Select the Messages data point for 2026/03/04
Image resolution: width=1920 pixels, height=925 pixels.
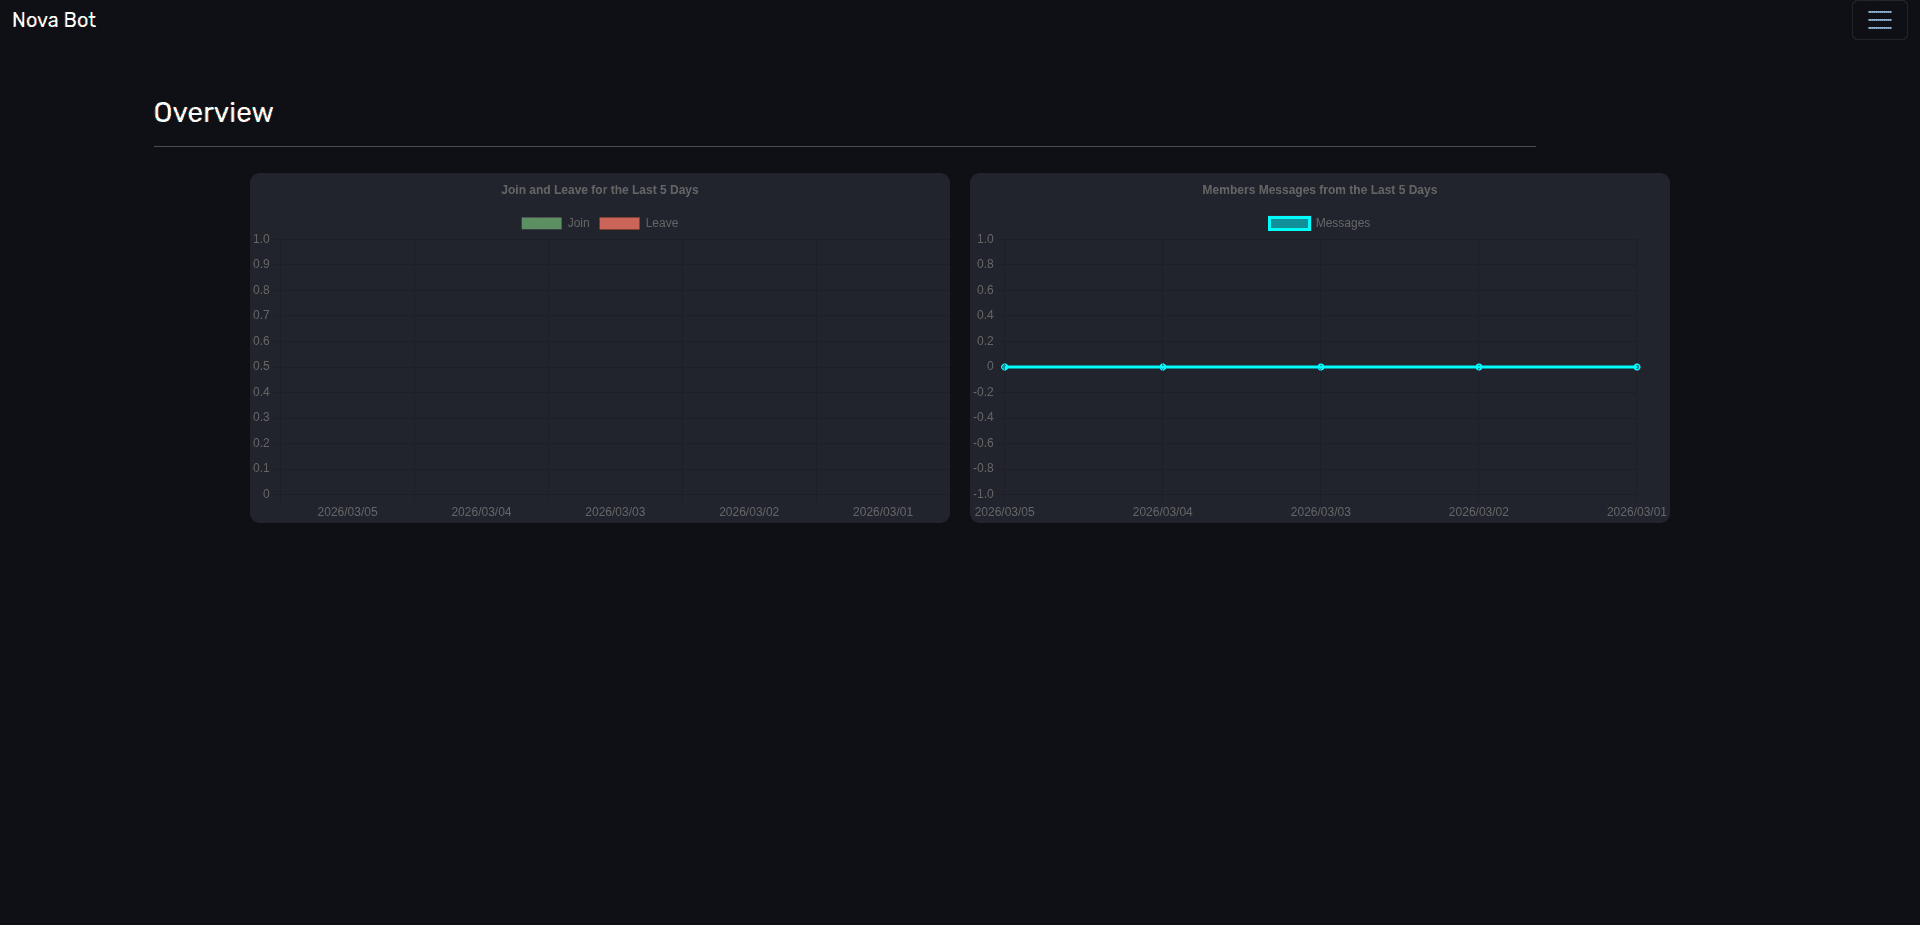tap(1163, 367)
